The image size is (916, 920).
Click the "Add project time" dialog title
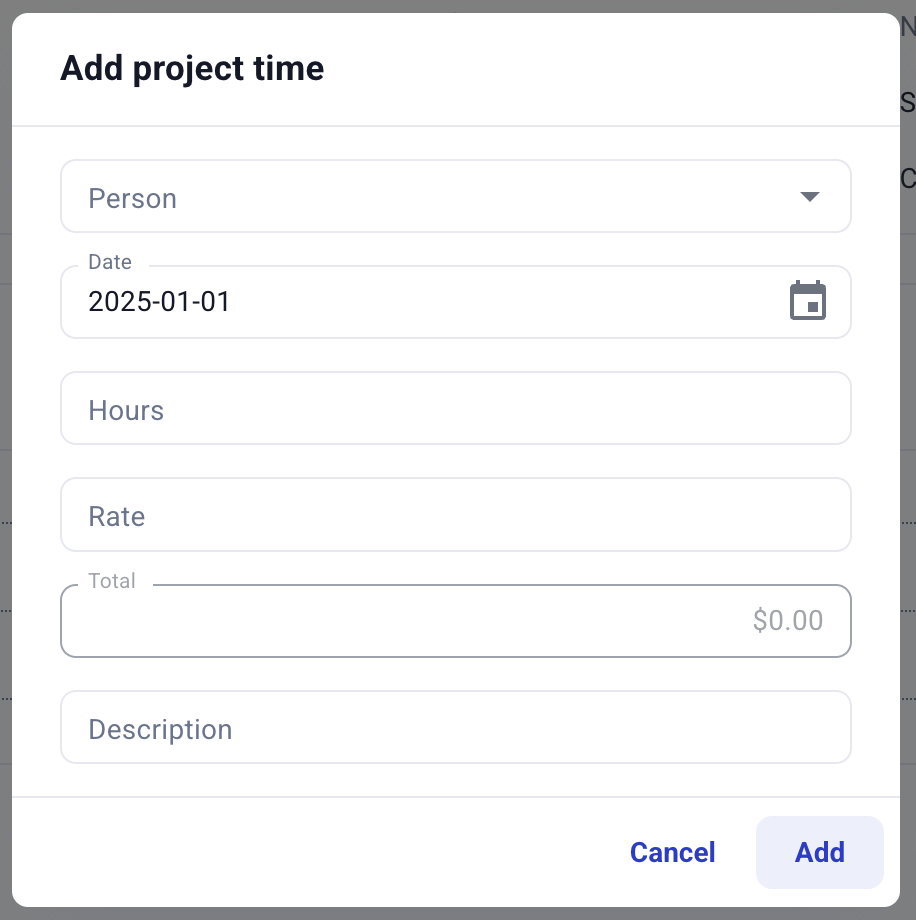[192, 69]
